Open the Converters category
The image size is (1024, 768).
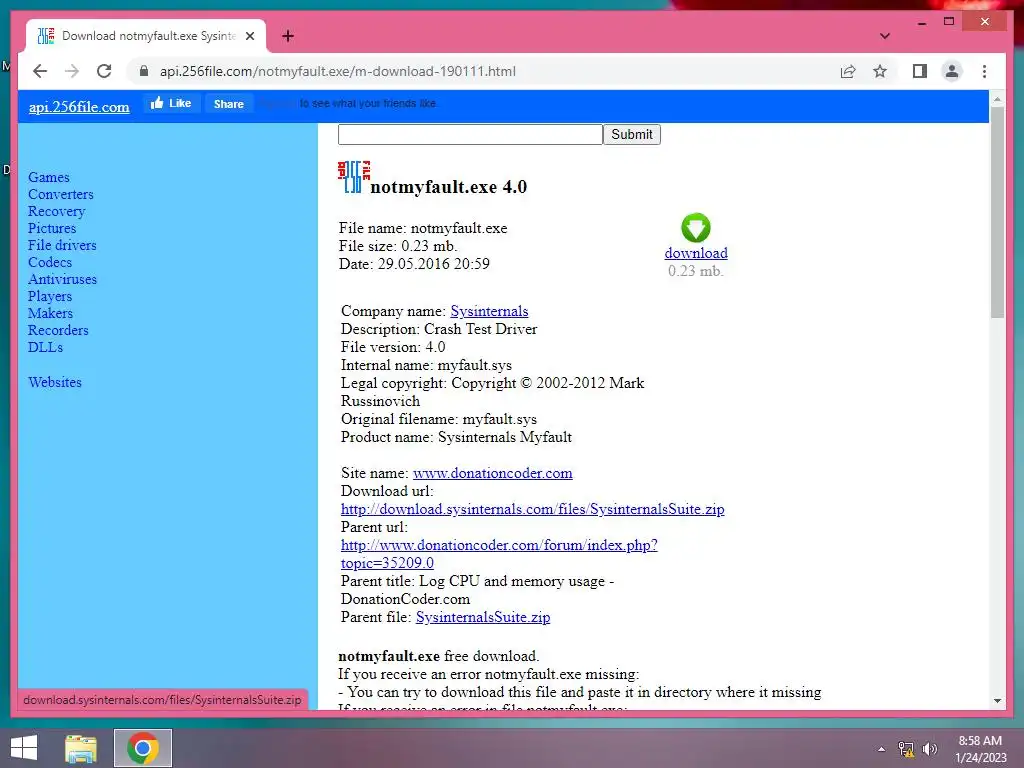tap(61, 195)
